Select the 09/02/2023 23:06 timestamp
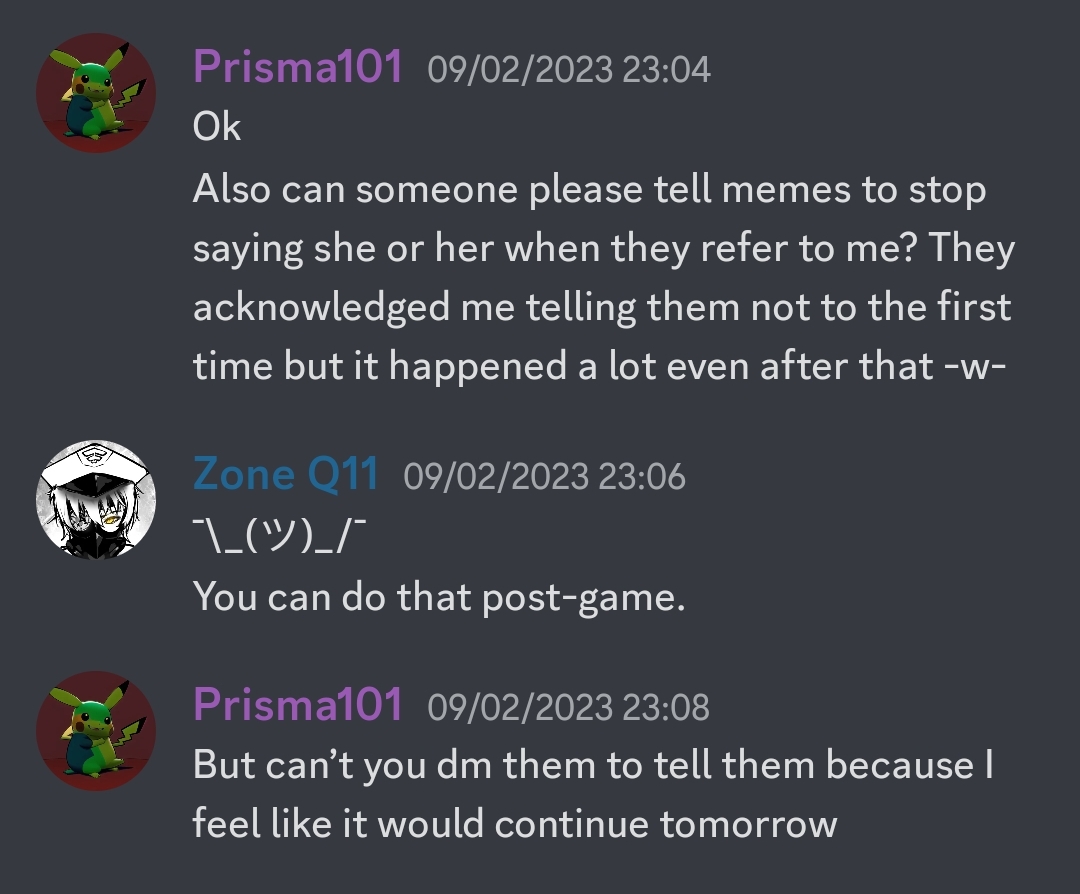The width and height of the screenshot is (1080, 894). point(544,476)
